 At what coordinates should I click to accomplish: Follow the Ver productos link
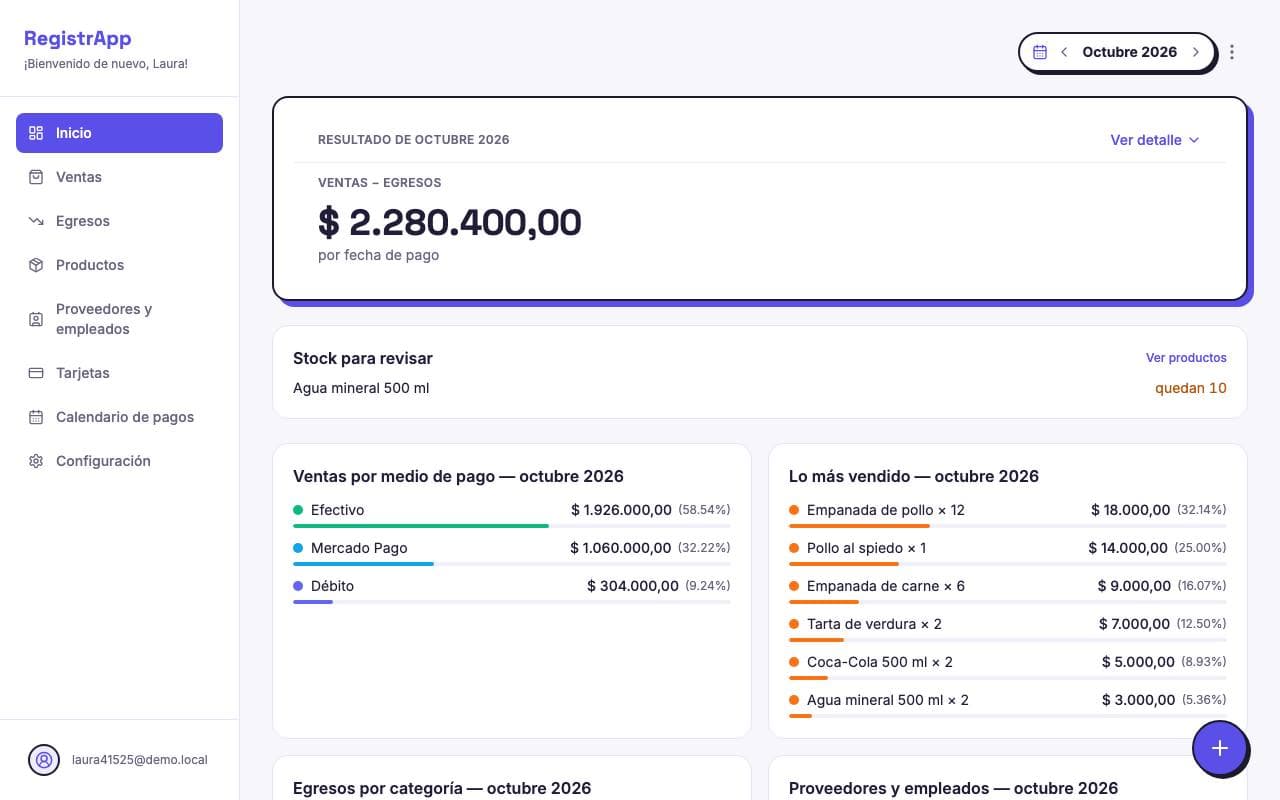[x=1186, y=358]
